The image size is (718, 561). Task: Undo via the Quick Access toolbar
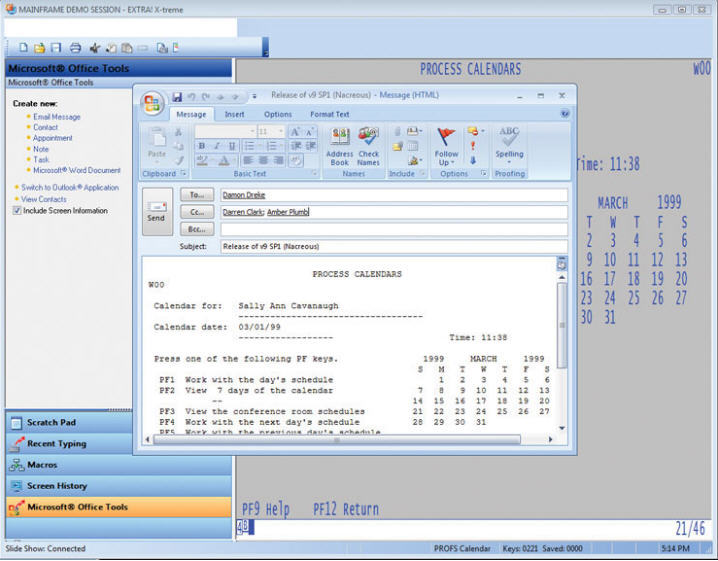(192, 97)
